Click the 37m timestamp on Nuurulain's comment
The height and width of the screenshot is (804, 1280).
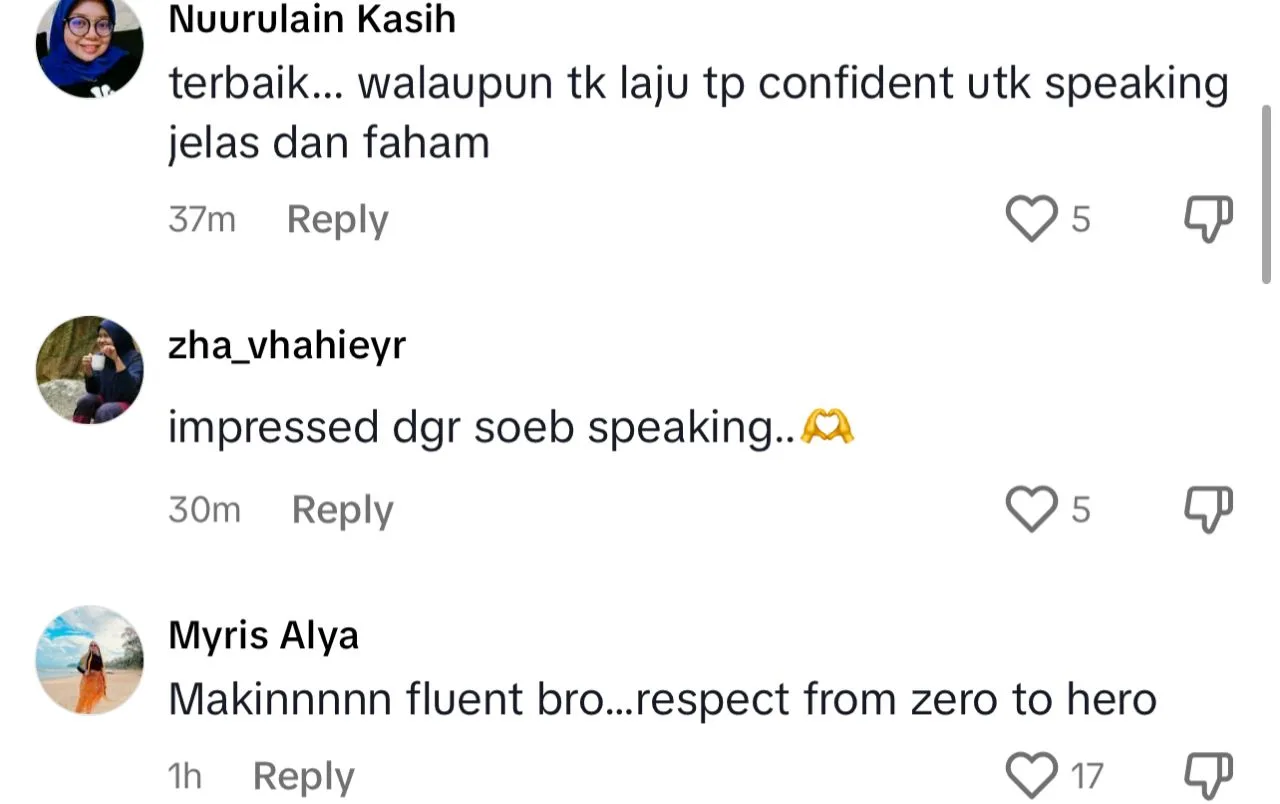(x=202, y=219)
